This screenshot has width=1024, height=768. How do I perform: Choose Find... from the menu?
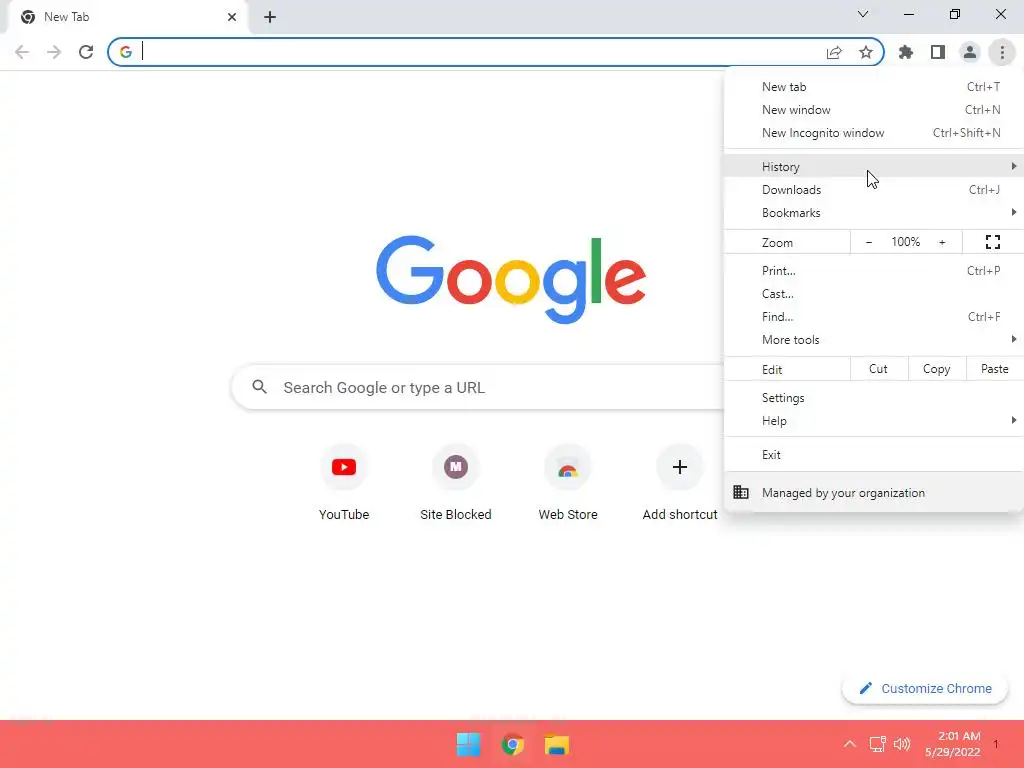[874, 316]
